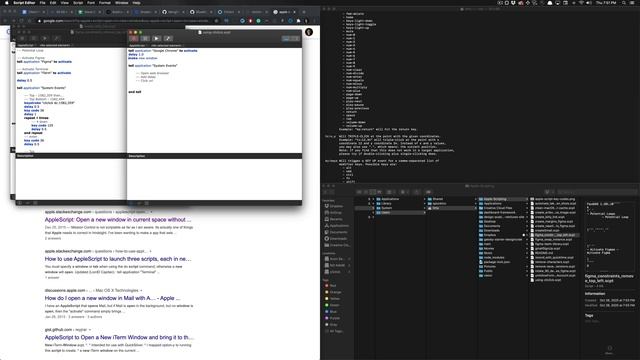Click the script file preview thumbnail in the Finder preview pane
The height and width of the screenshot is (360, 640).
(610, 235)
